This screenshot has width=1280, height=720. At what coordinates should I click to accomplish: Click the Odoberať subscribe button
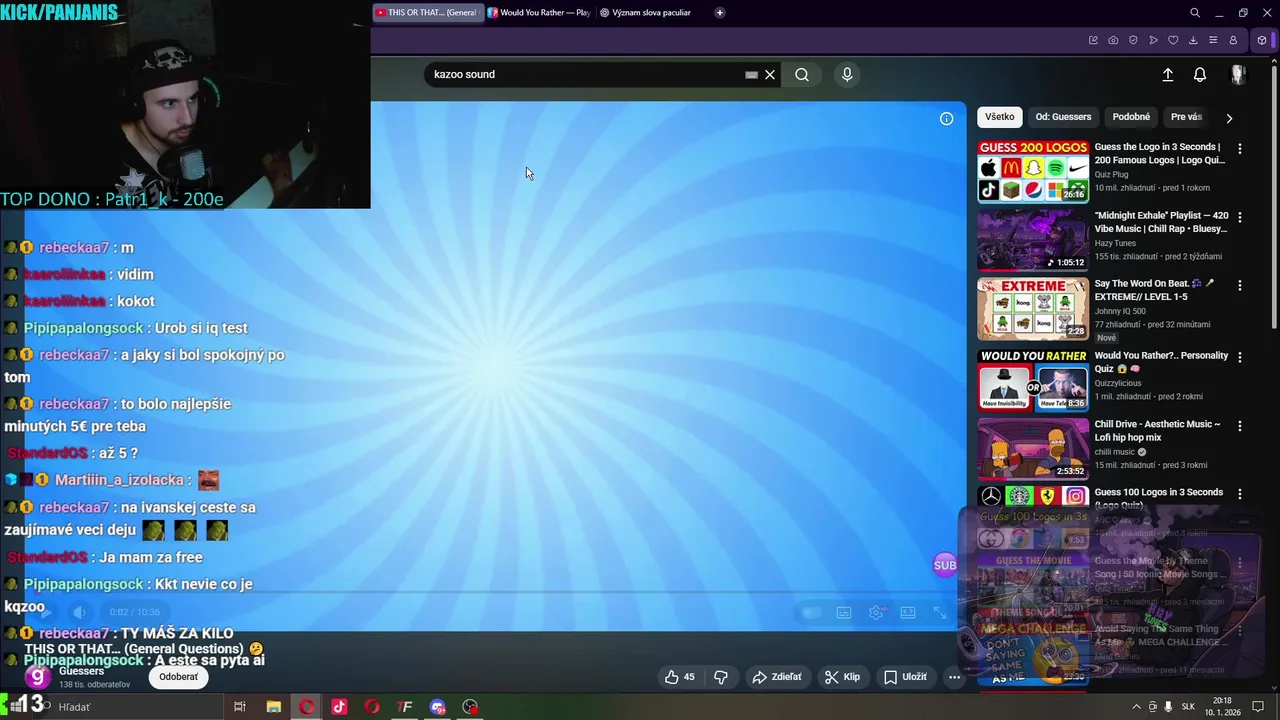(179, 677)
